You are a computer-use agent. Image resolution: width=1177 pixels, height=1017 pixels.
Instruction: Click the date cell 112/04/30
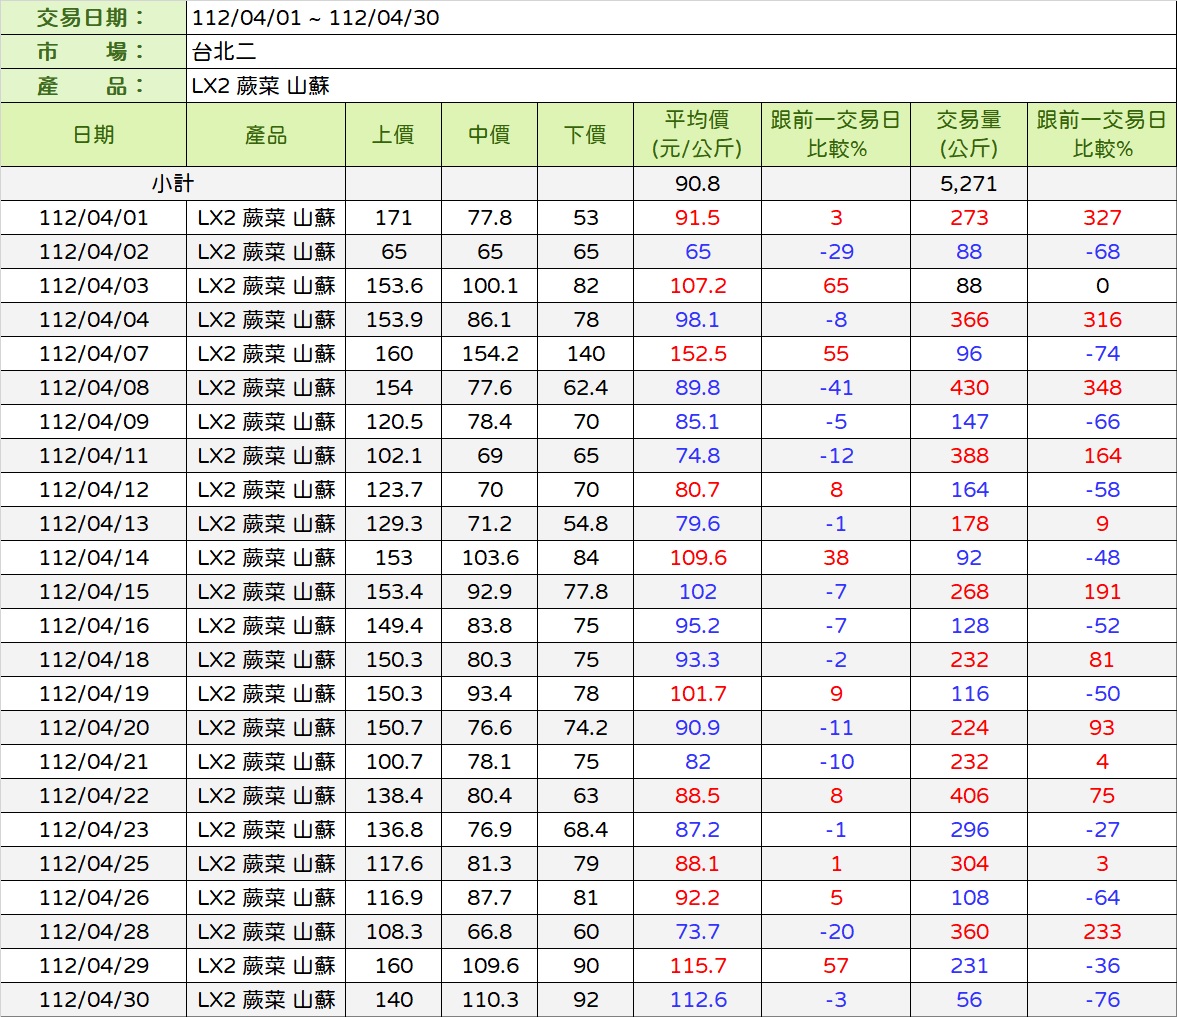(x=93, y=1000)
